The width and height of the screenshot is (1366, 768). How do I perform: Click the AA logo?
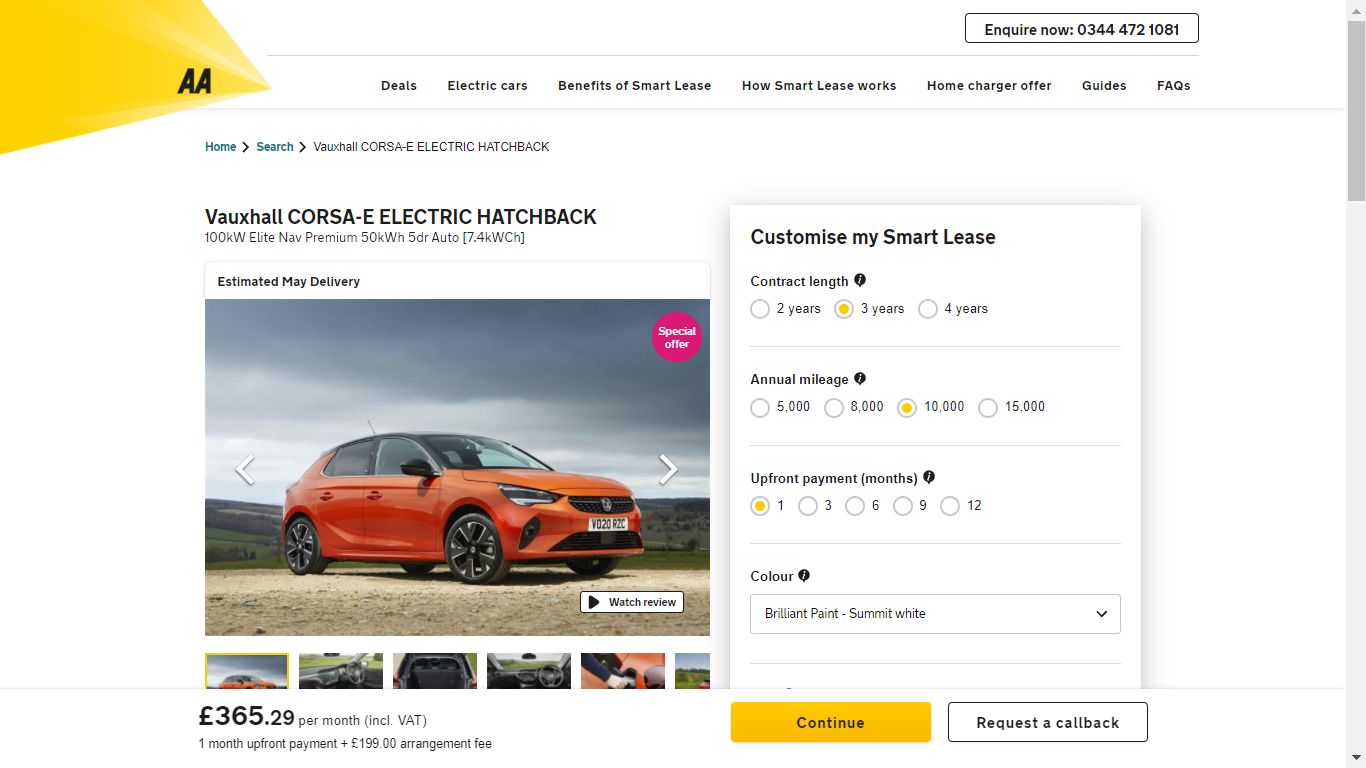(195, 82)
